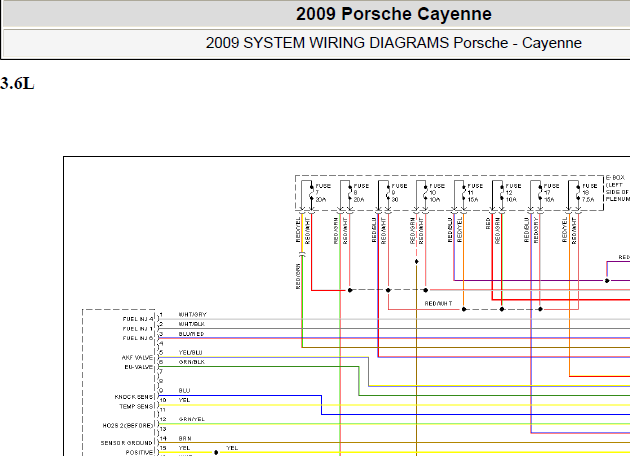Click the WHT/GRY wire label
Viewport: 630px width, 456px height.
192,315
